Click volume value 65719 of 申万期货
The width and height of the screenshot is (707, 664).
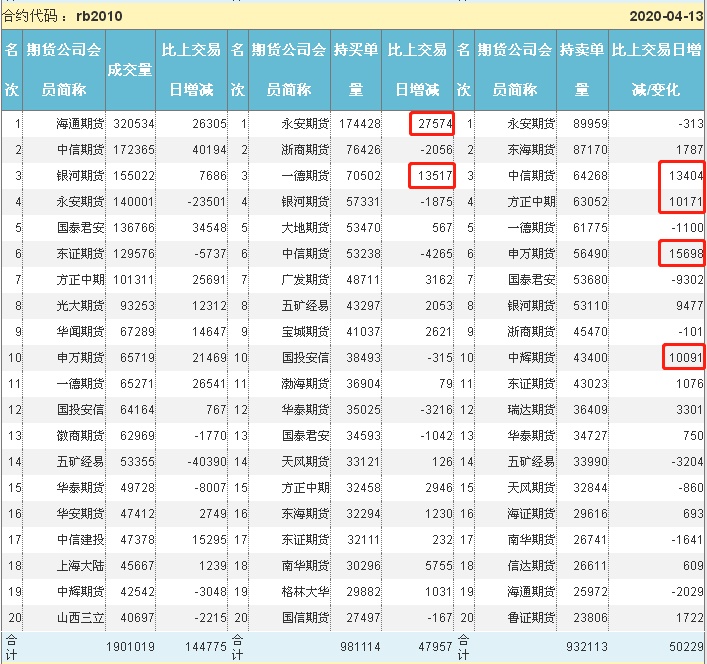pyautogui.click(x=137, y=358)
